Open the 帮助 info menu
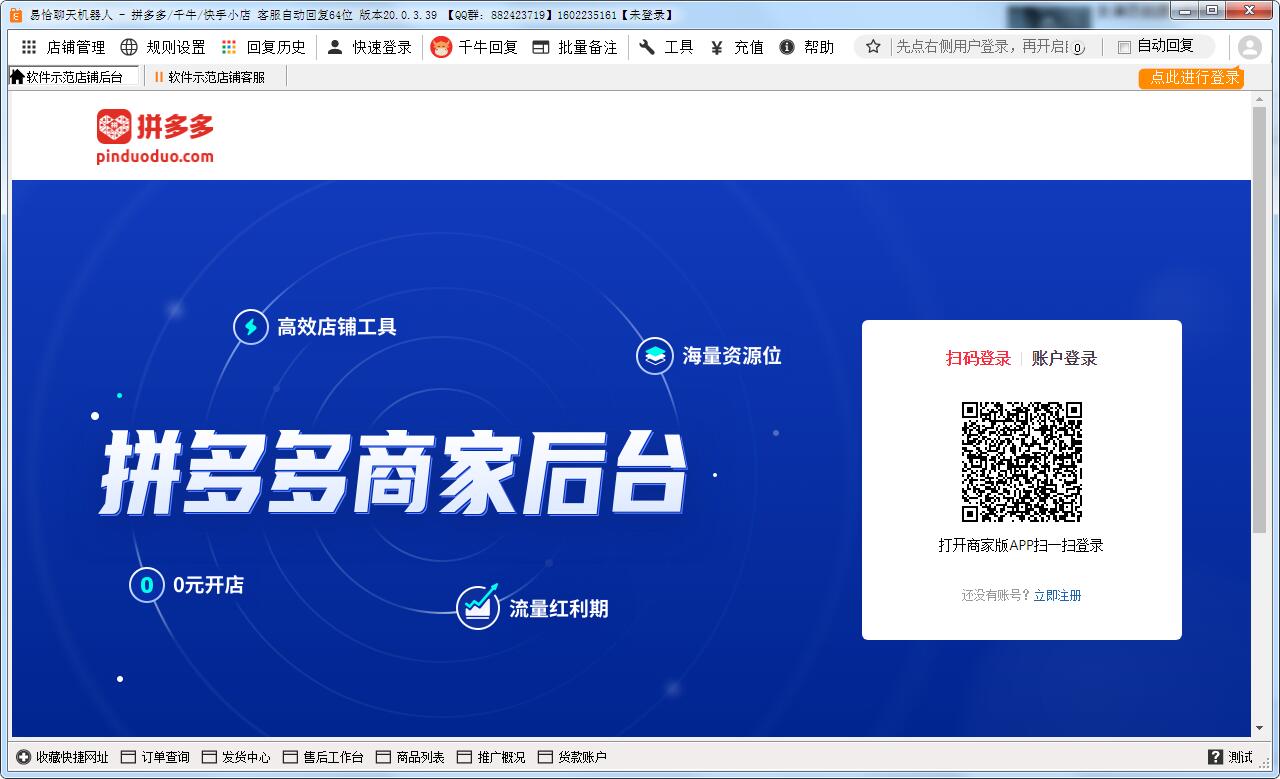Image resolution: width=1280 pixels, height=779 pixels. point(806,47)
